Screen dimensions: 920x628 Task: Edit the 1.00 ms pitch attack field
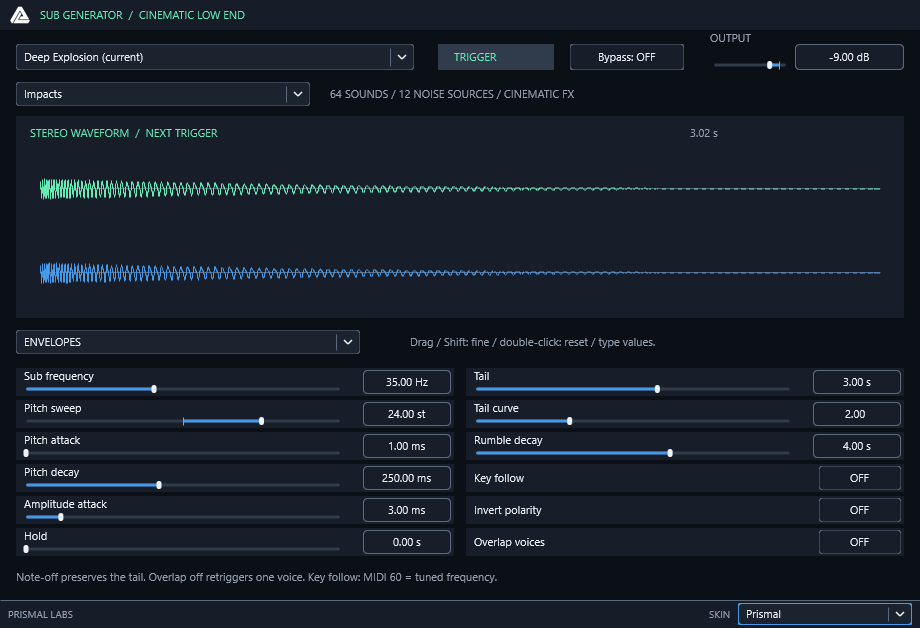(407, 446)
